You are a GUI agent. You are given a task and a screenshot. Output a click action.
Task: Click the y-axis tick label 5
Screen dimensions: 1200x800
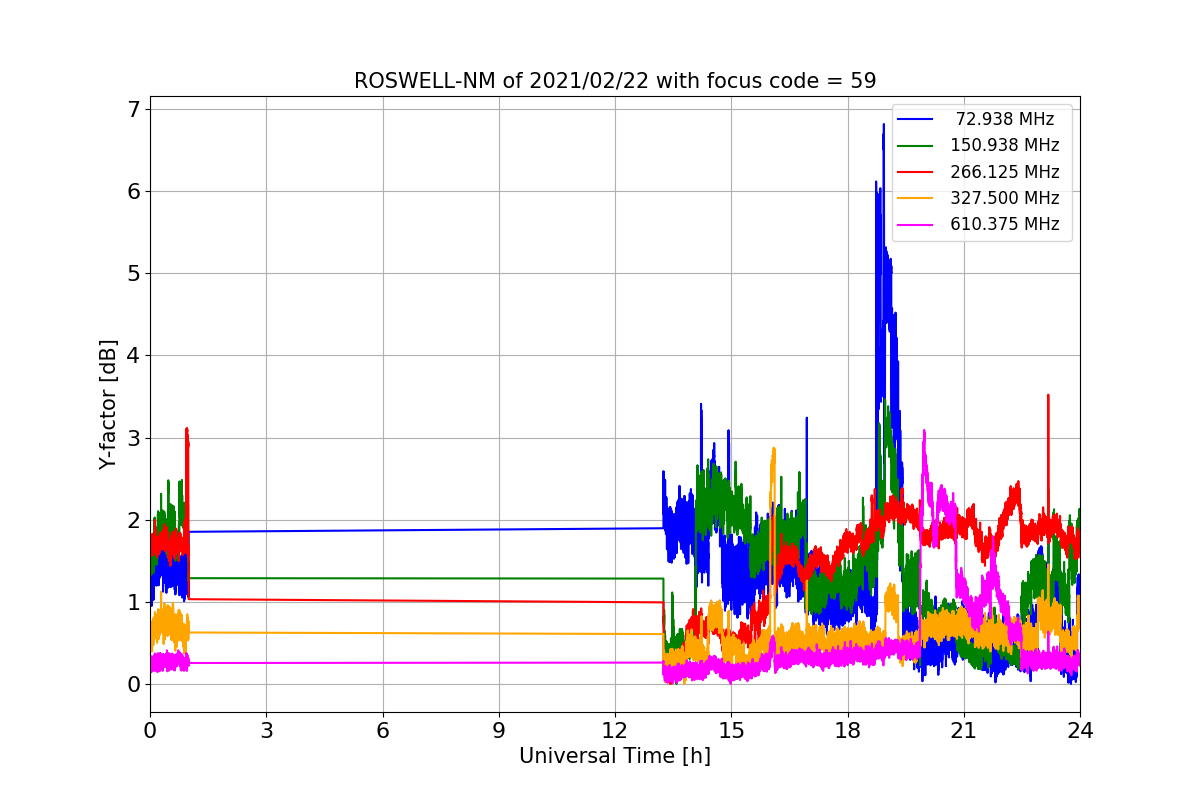pos(134,273)
